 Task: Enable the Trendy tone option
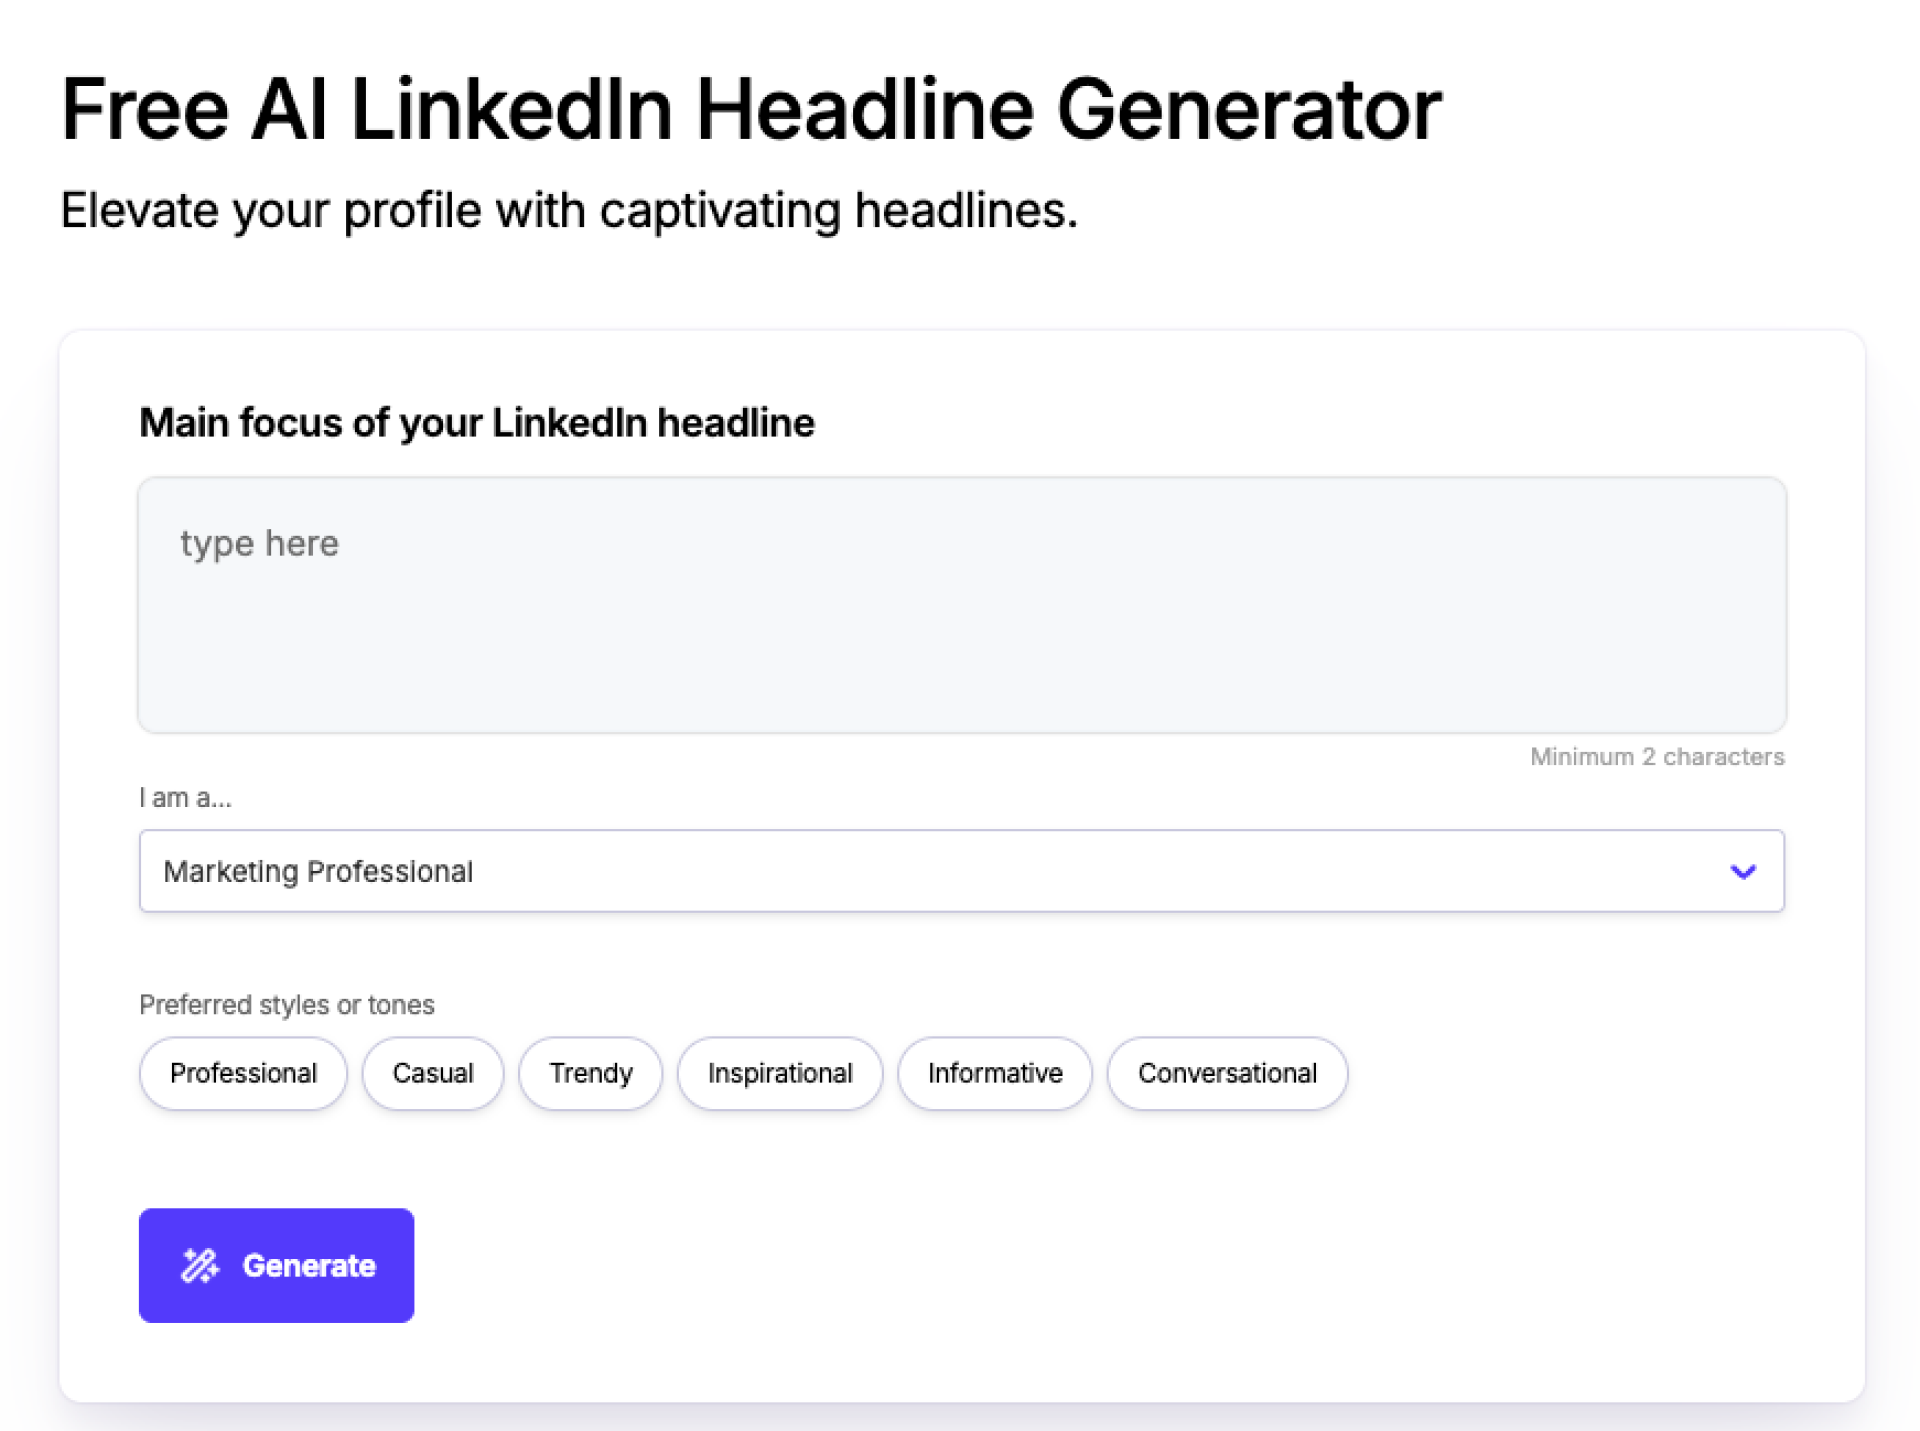(590, 1073)
